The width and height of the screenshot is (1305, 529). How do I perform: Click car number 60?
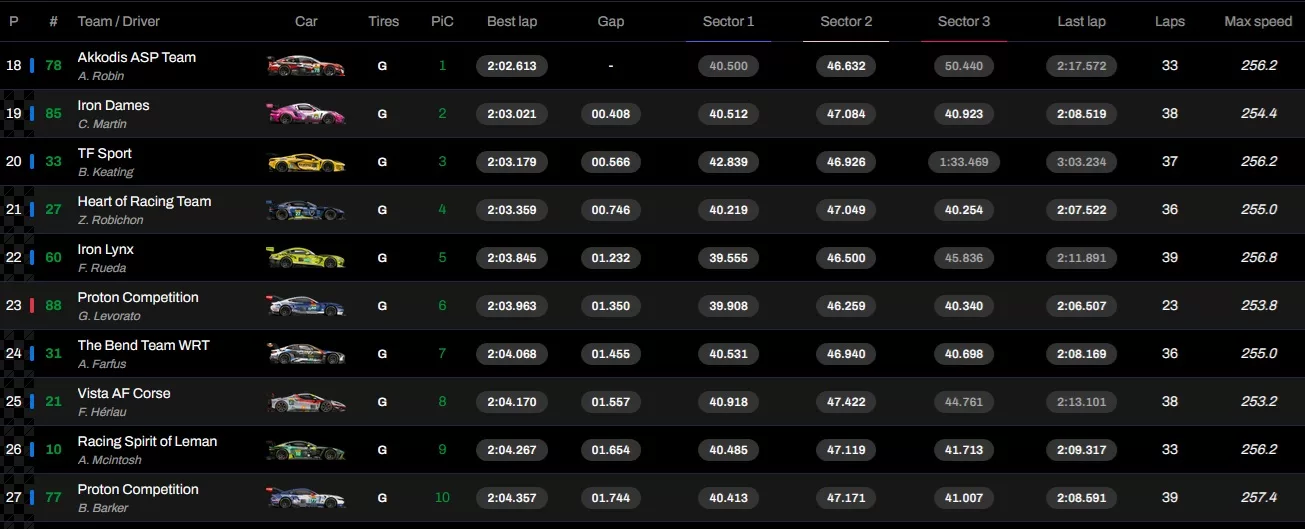(53, 258)
